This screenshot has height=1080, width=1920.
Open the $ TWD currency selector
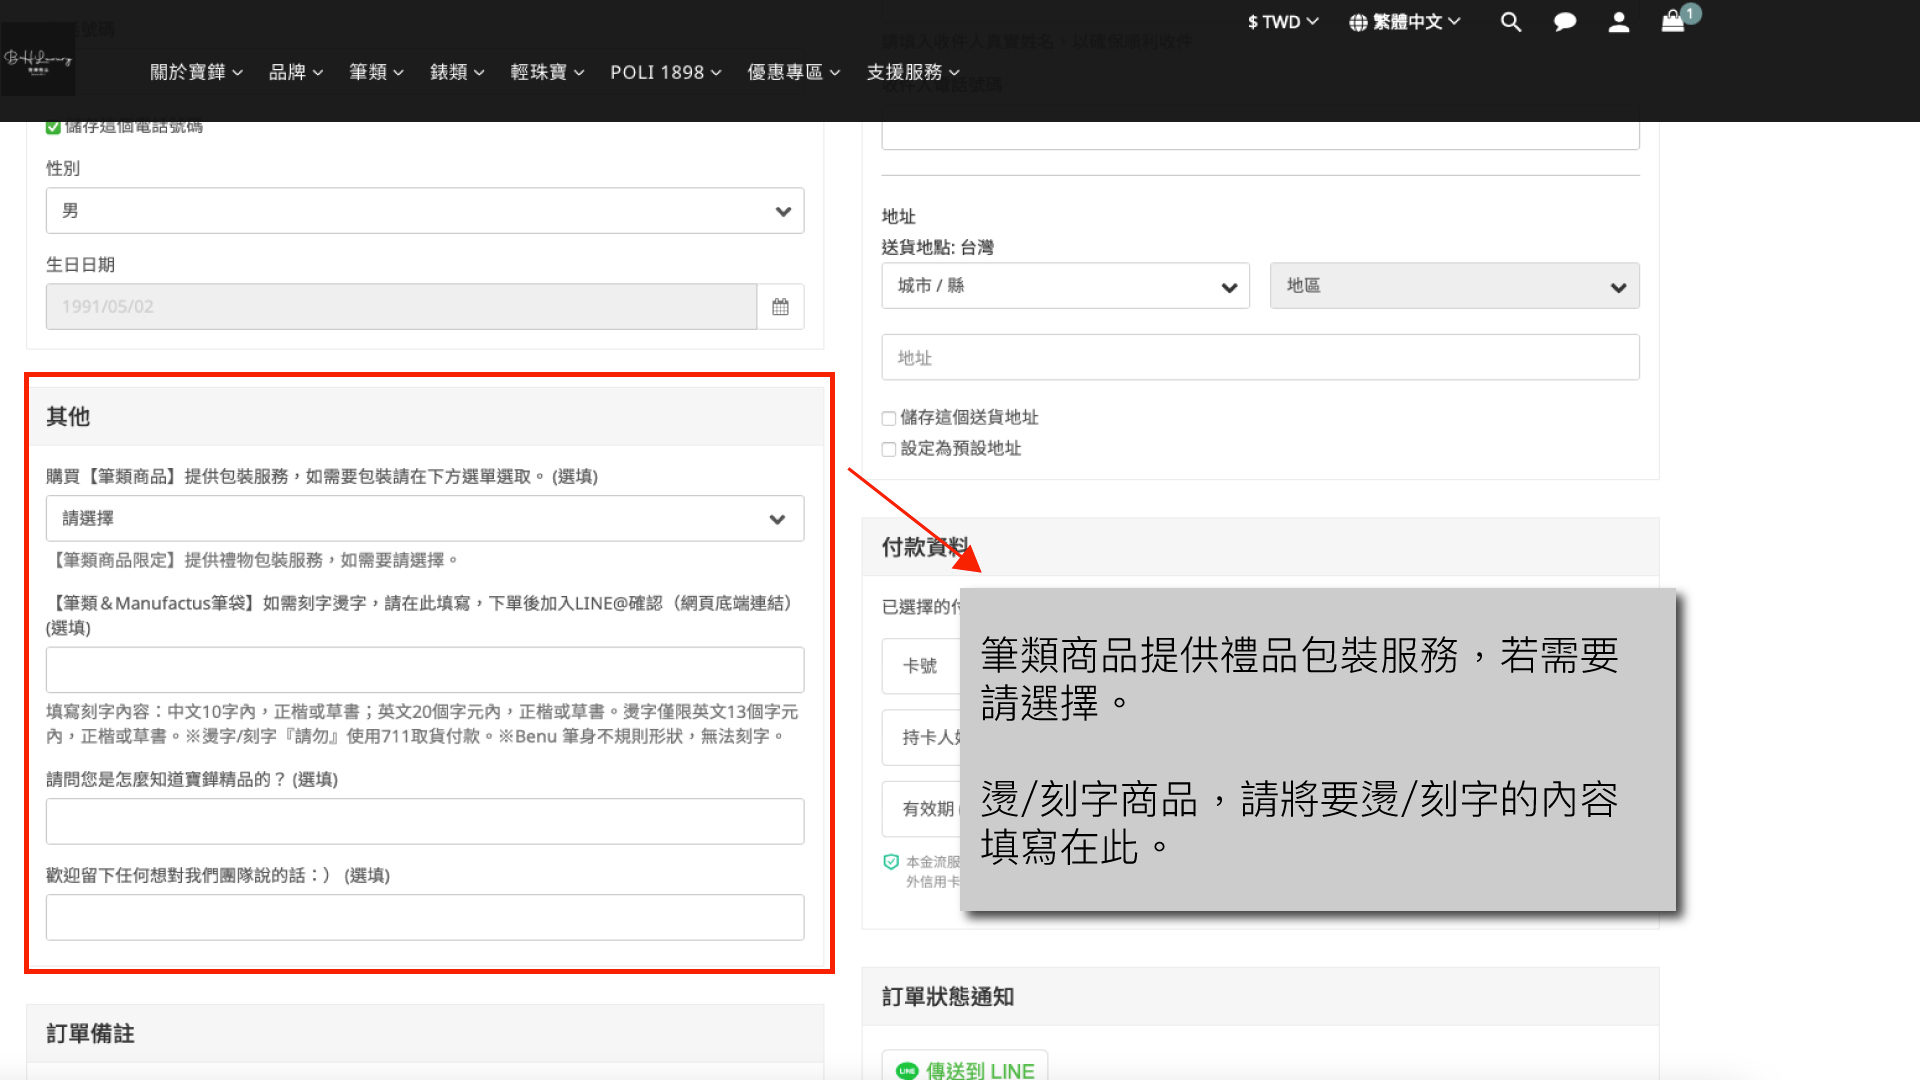coord(1282,22)
